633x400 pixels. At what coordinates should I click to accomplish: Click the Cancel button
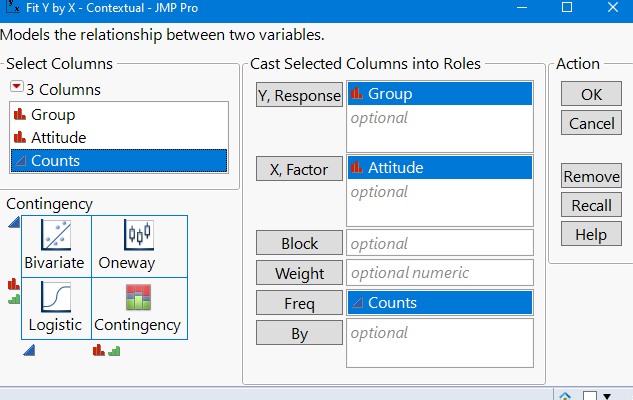[591, 123]
